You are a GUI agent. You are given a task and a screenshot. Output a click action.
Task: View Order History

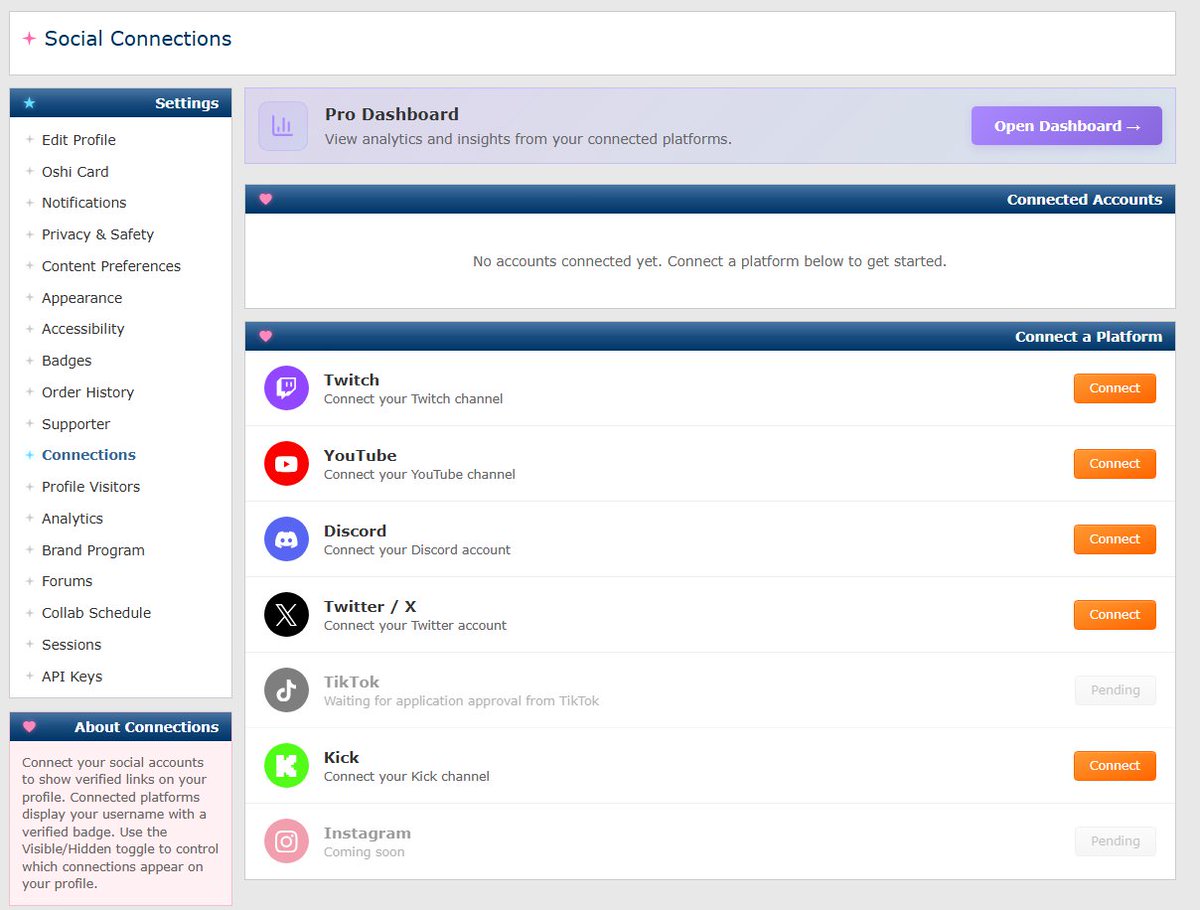(88, 393)
